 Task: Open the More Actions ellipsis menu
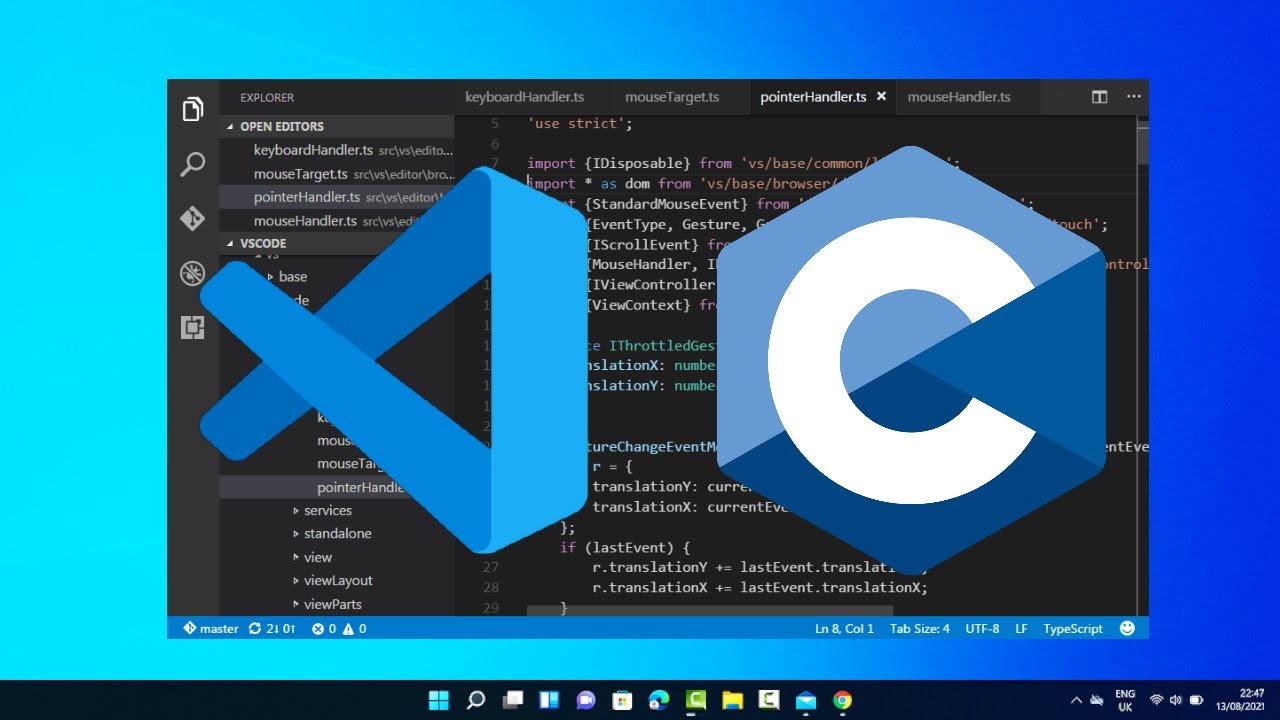[1134, 97]
